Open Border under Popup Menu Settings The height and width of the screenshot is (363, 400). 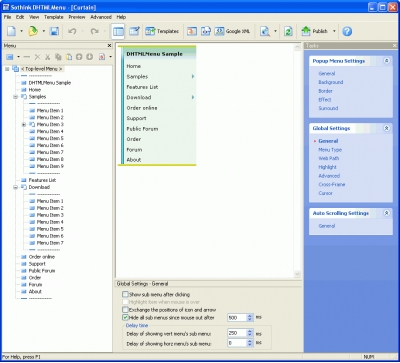(x=325, y=91)
